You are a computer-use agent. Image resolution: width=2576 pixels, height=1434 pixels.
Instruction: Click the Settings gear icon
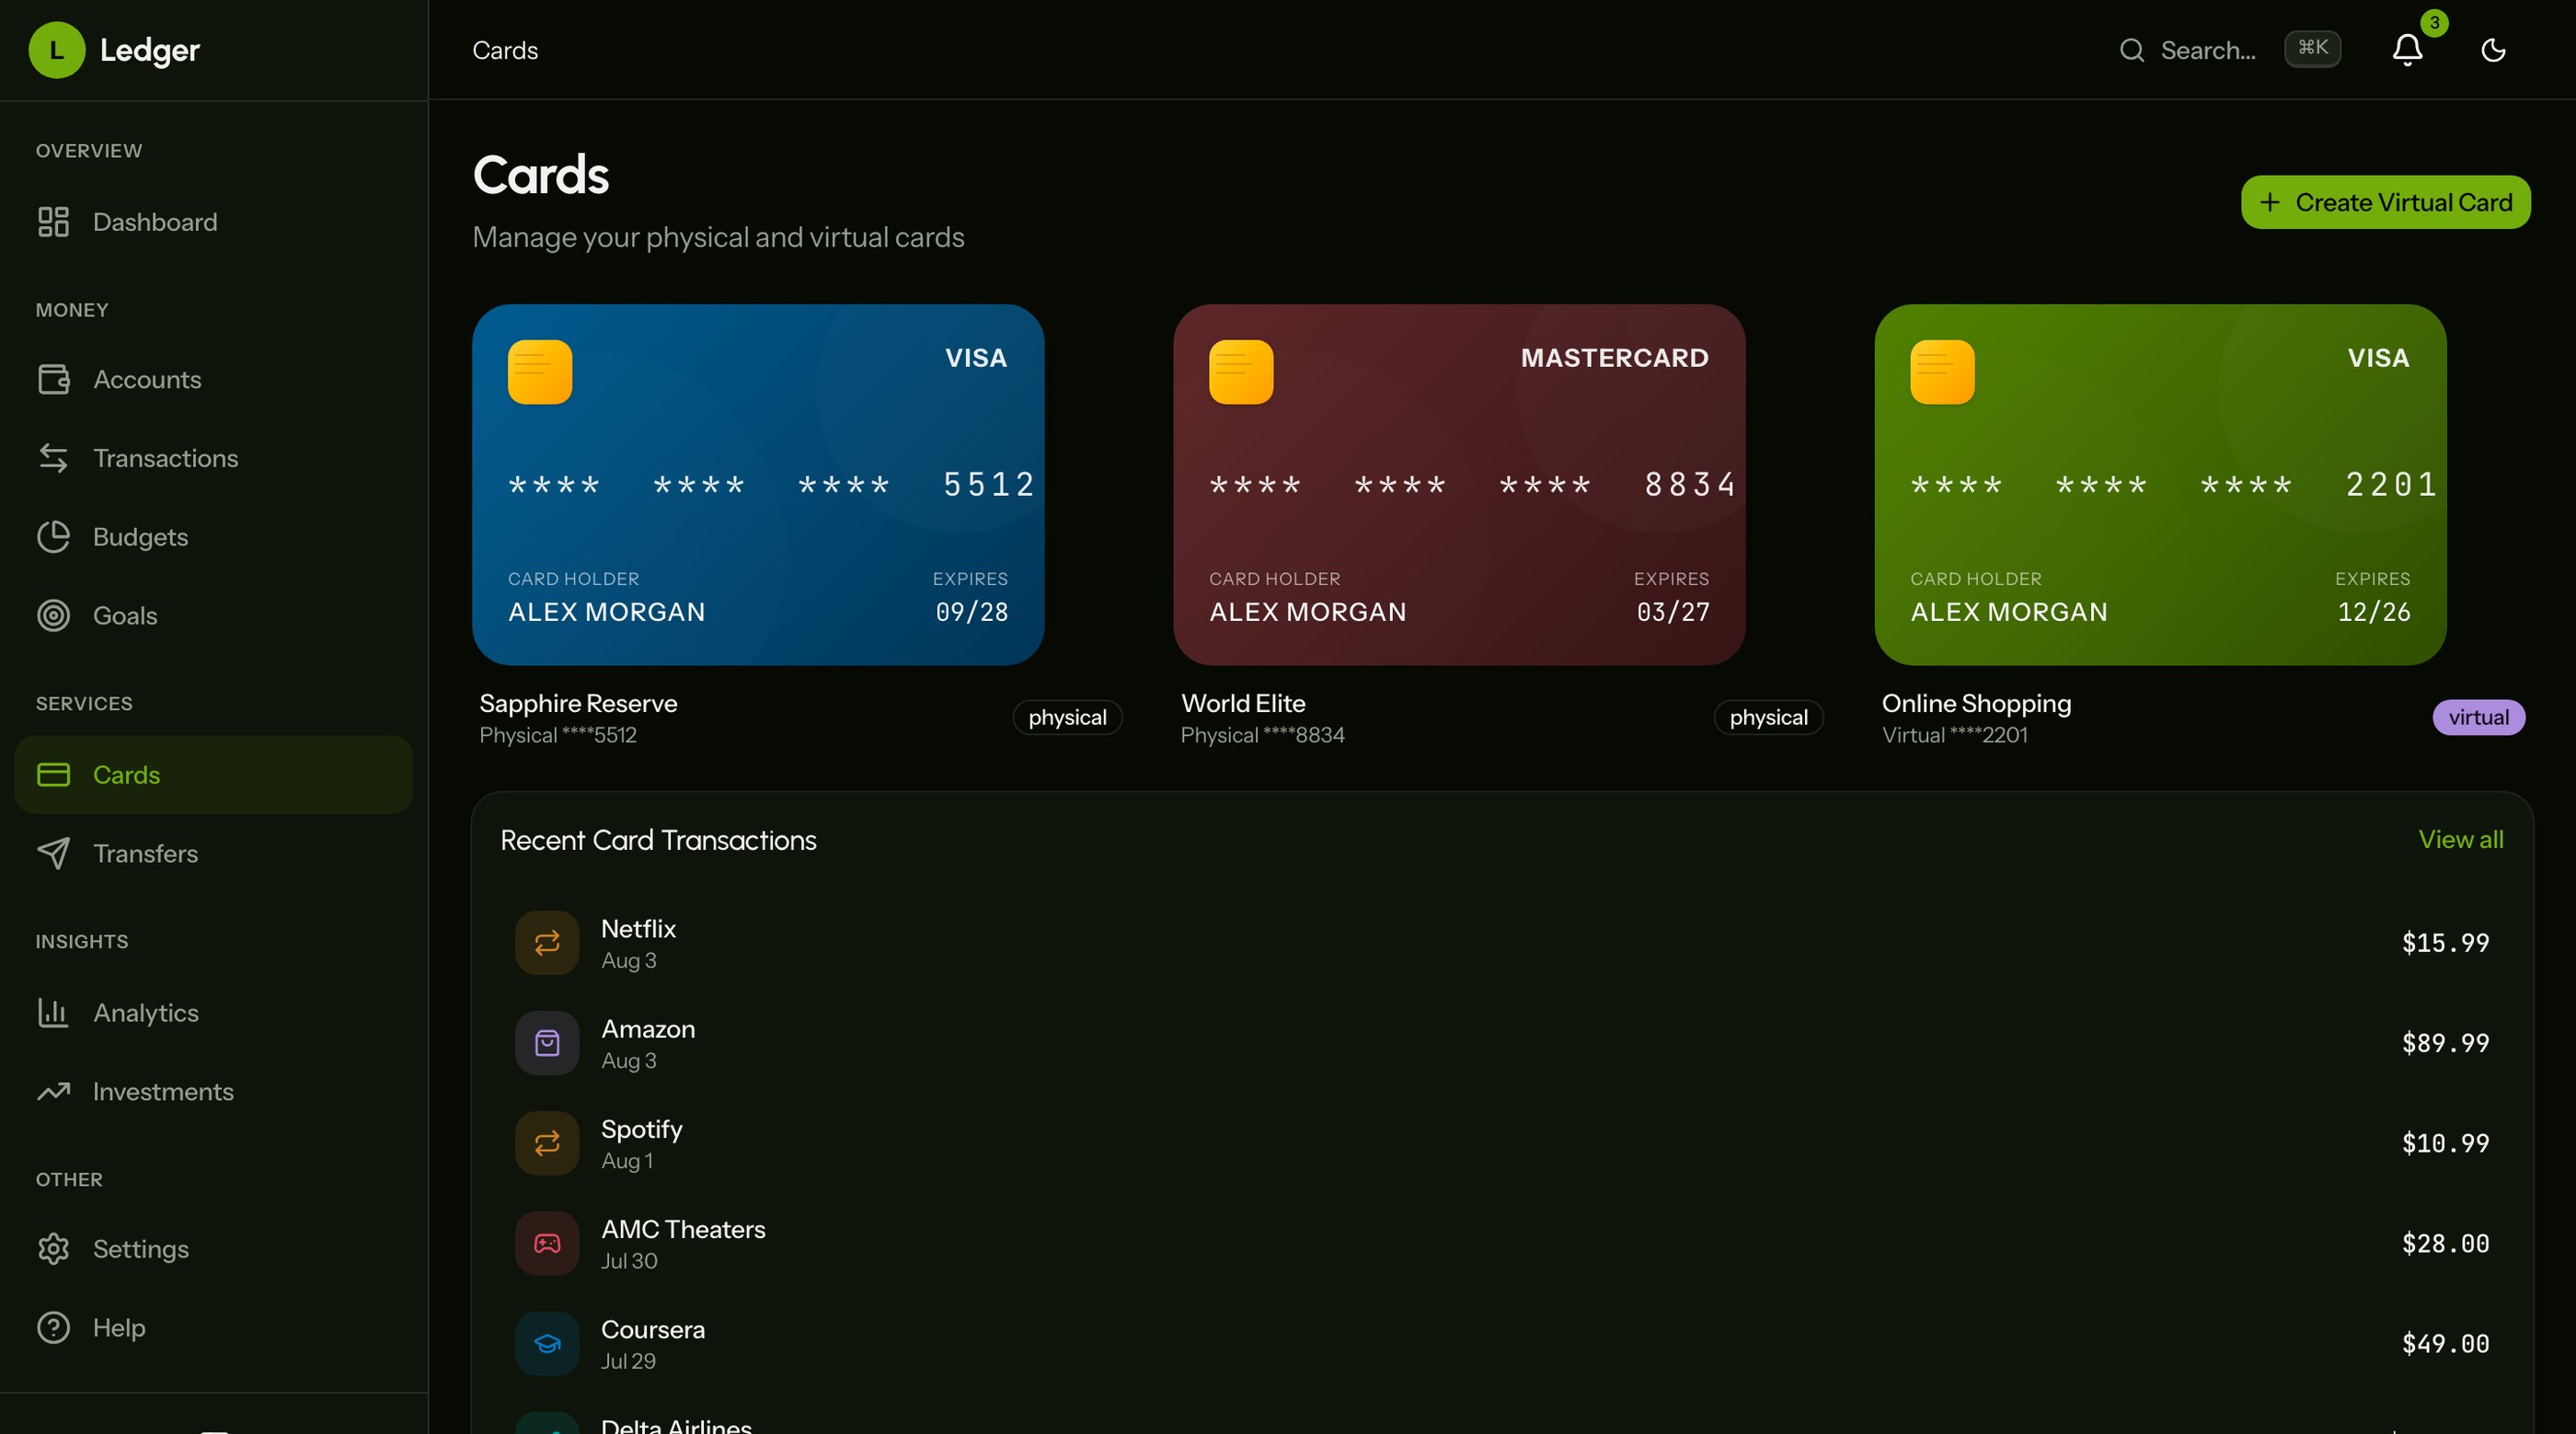tap(53, 1249)
